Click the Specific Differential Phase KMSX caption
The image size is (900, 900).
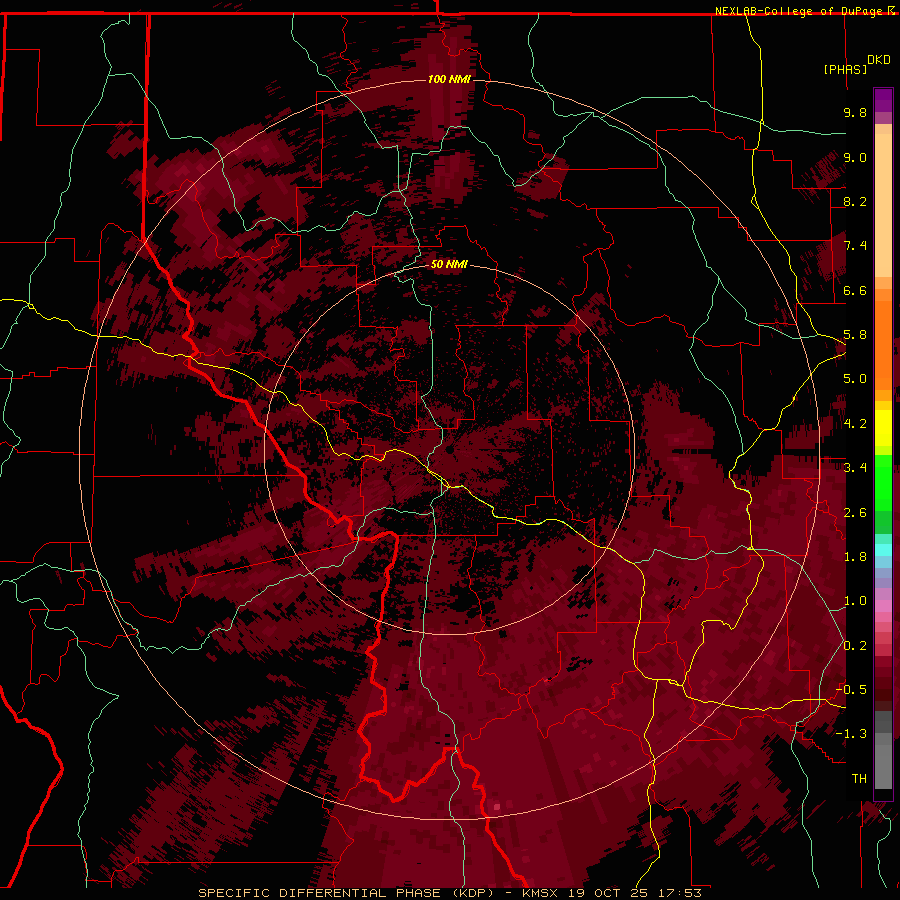450,893
